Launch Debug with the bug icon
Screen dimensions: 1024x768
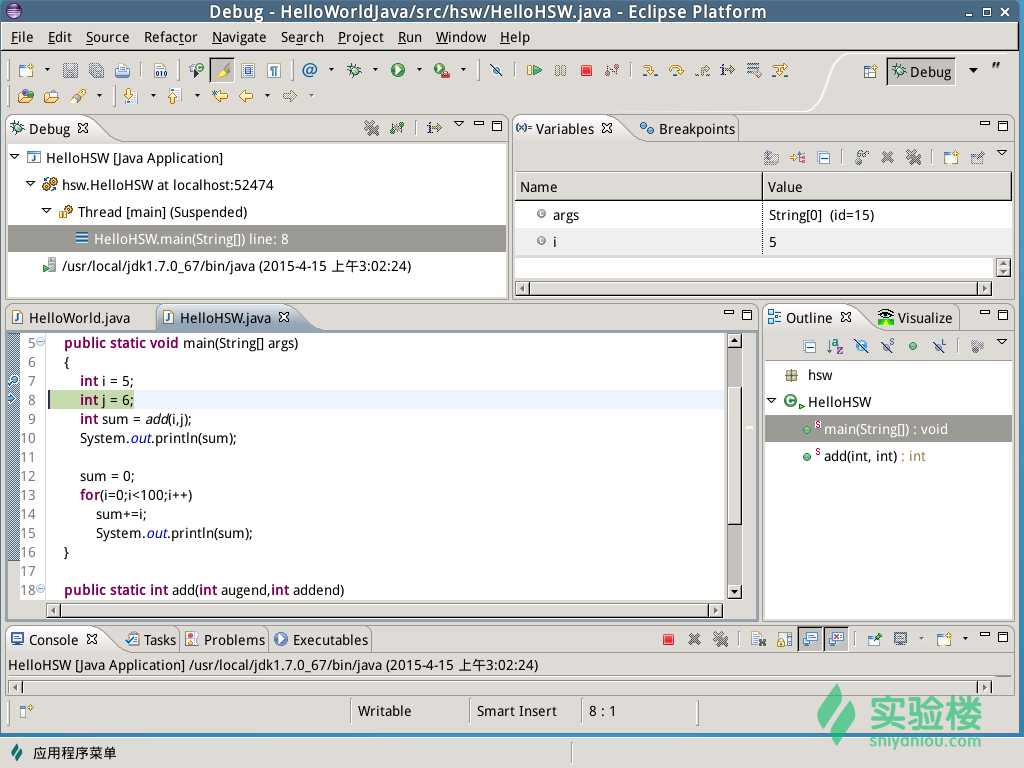click(355, 70)
